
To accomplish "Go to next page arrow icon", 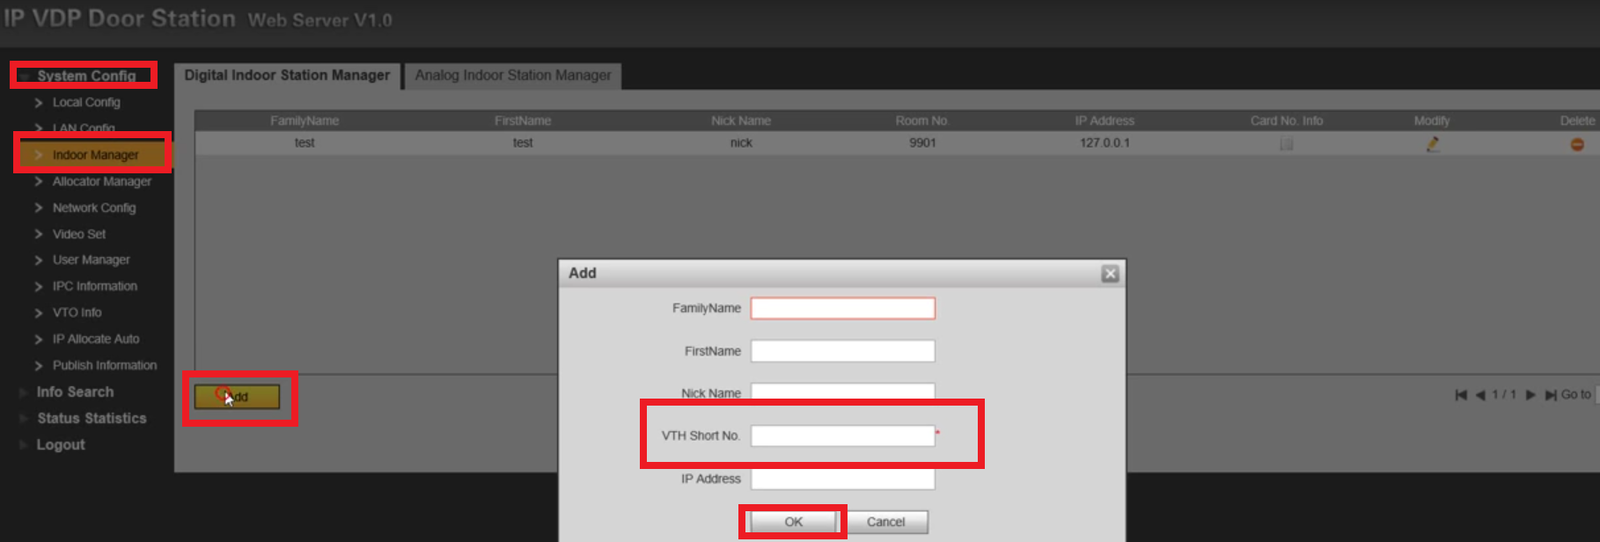I will (1530, 395).
